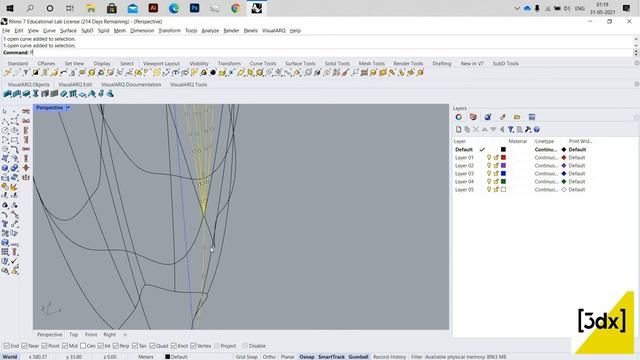The image size is (640, 360).
Task: Toggle the Near osnap checkbox
Action: (24, 346)
